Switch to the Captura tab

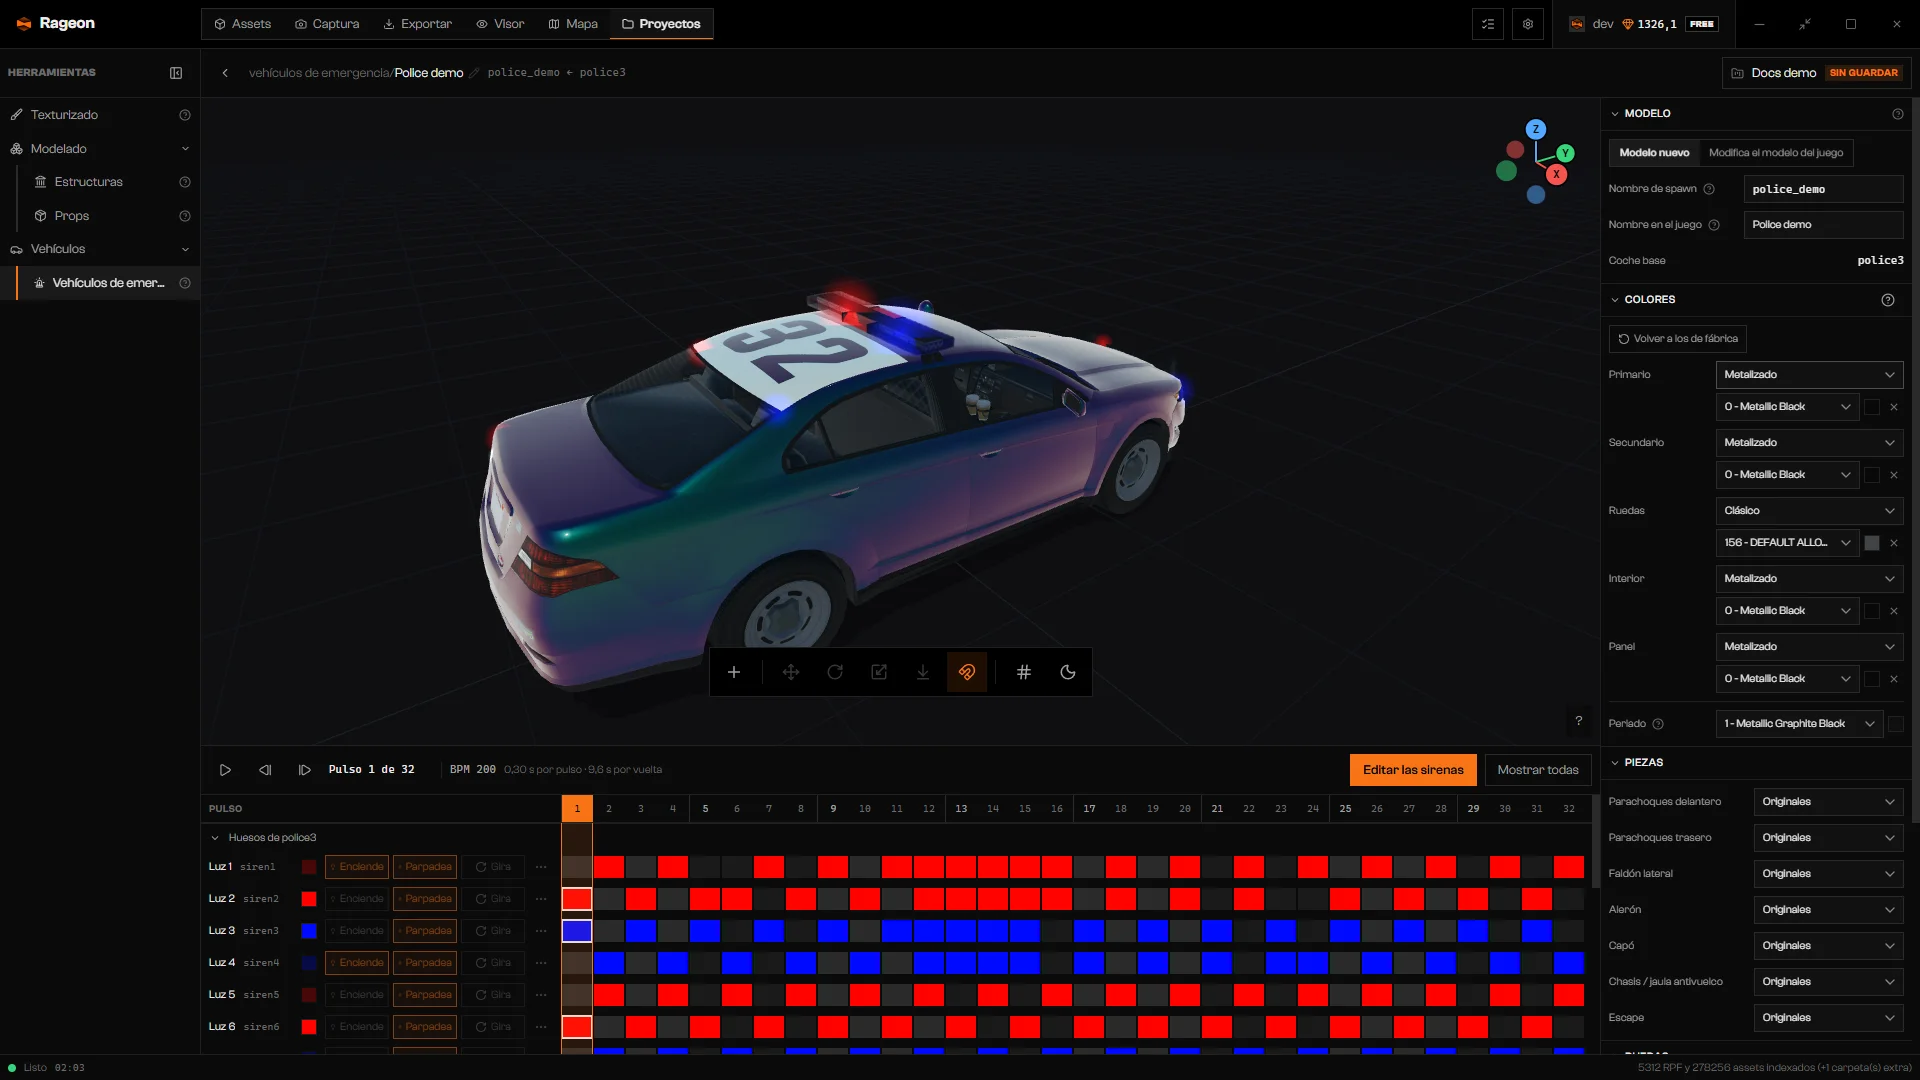click(327, 24)
